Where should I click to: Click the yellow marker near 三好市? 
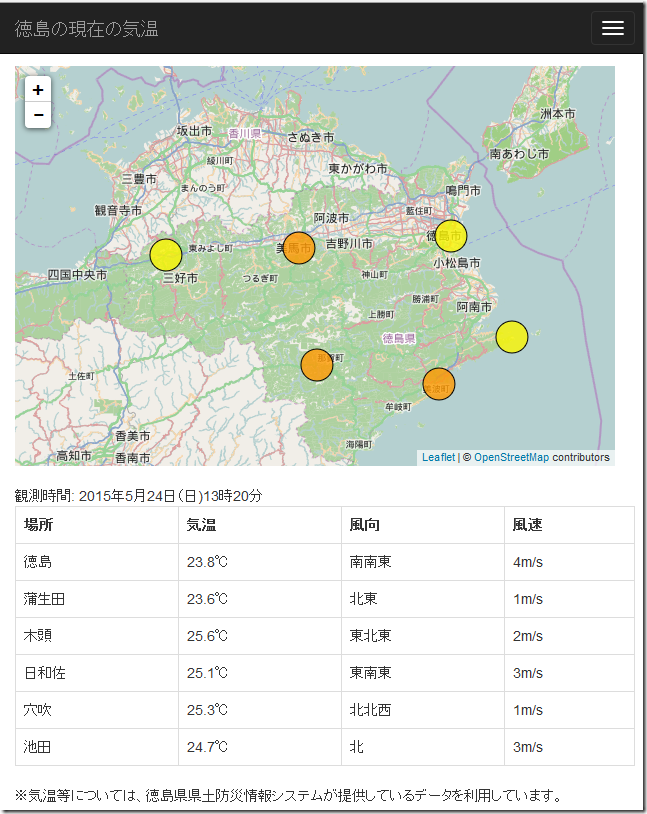166,255
